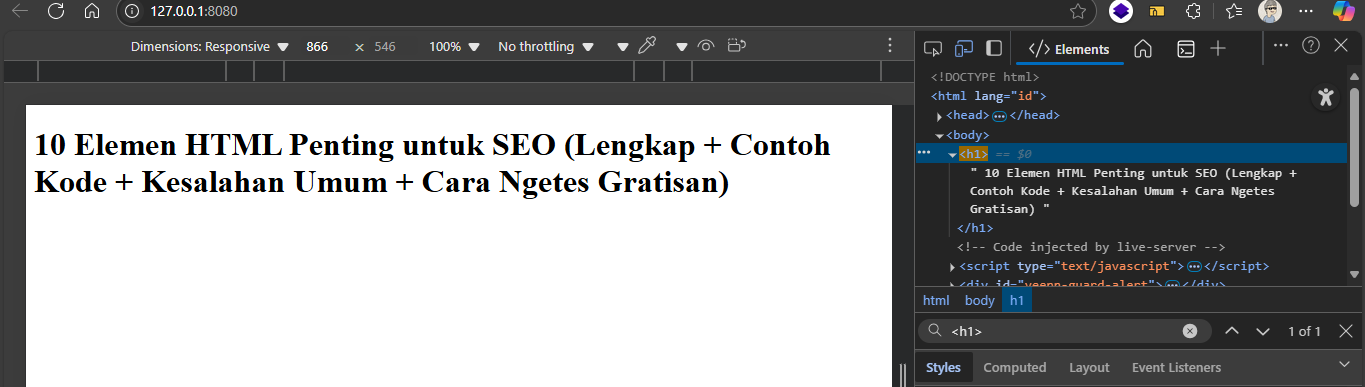Open DevTools help question mark
Viewport: 1365px width, 387px height.
(1310, 46)
